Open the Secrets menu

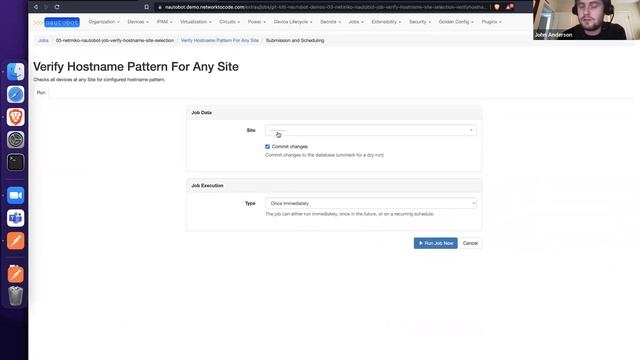click(x=330, y=22)
